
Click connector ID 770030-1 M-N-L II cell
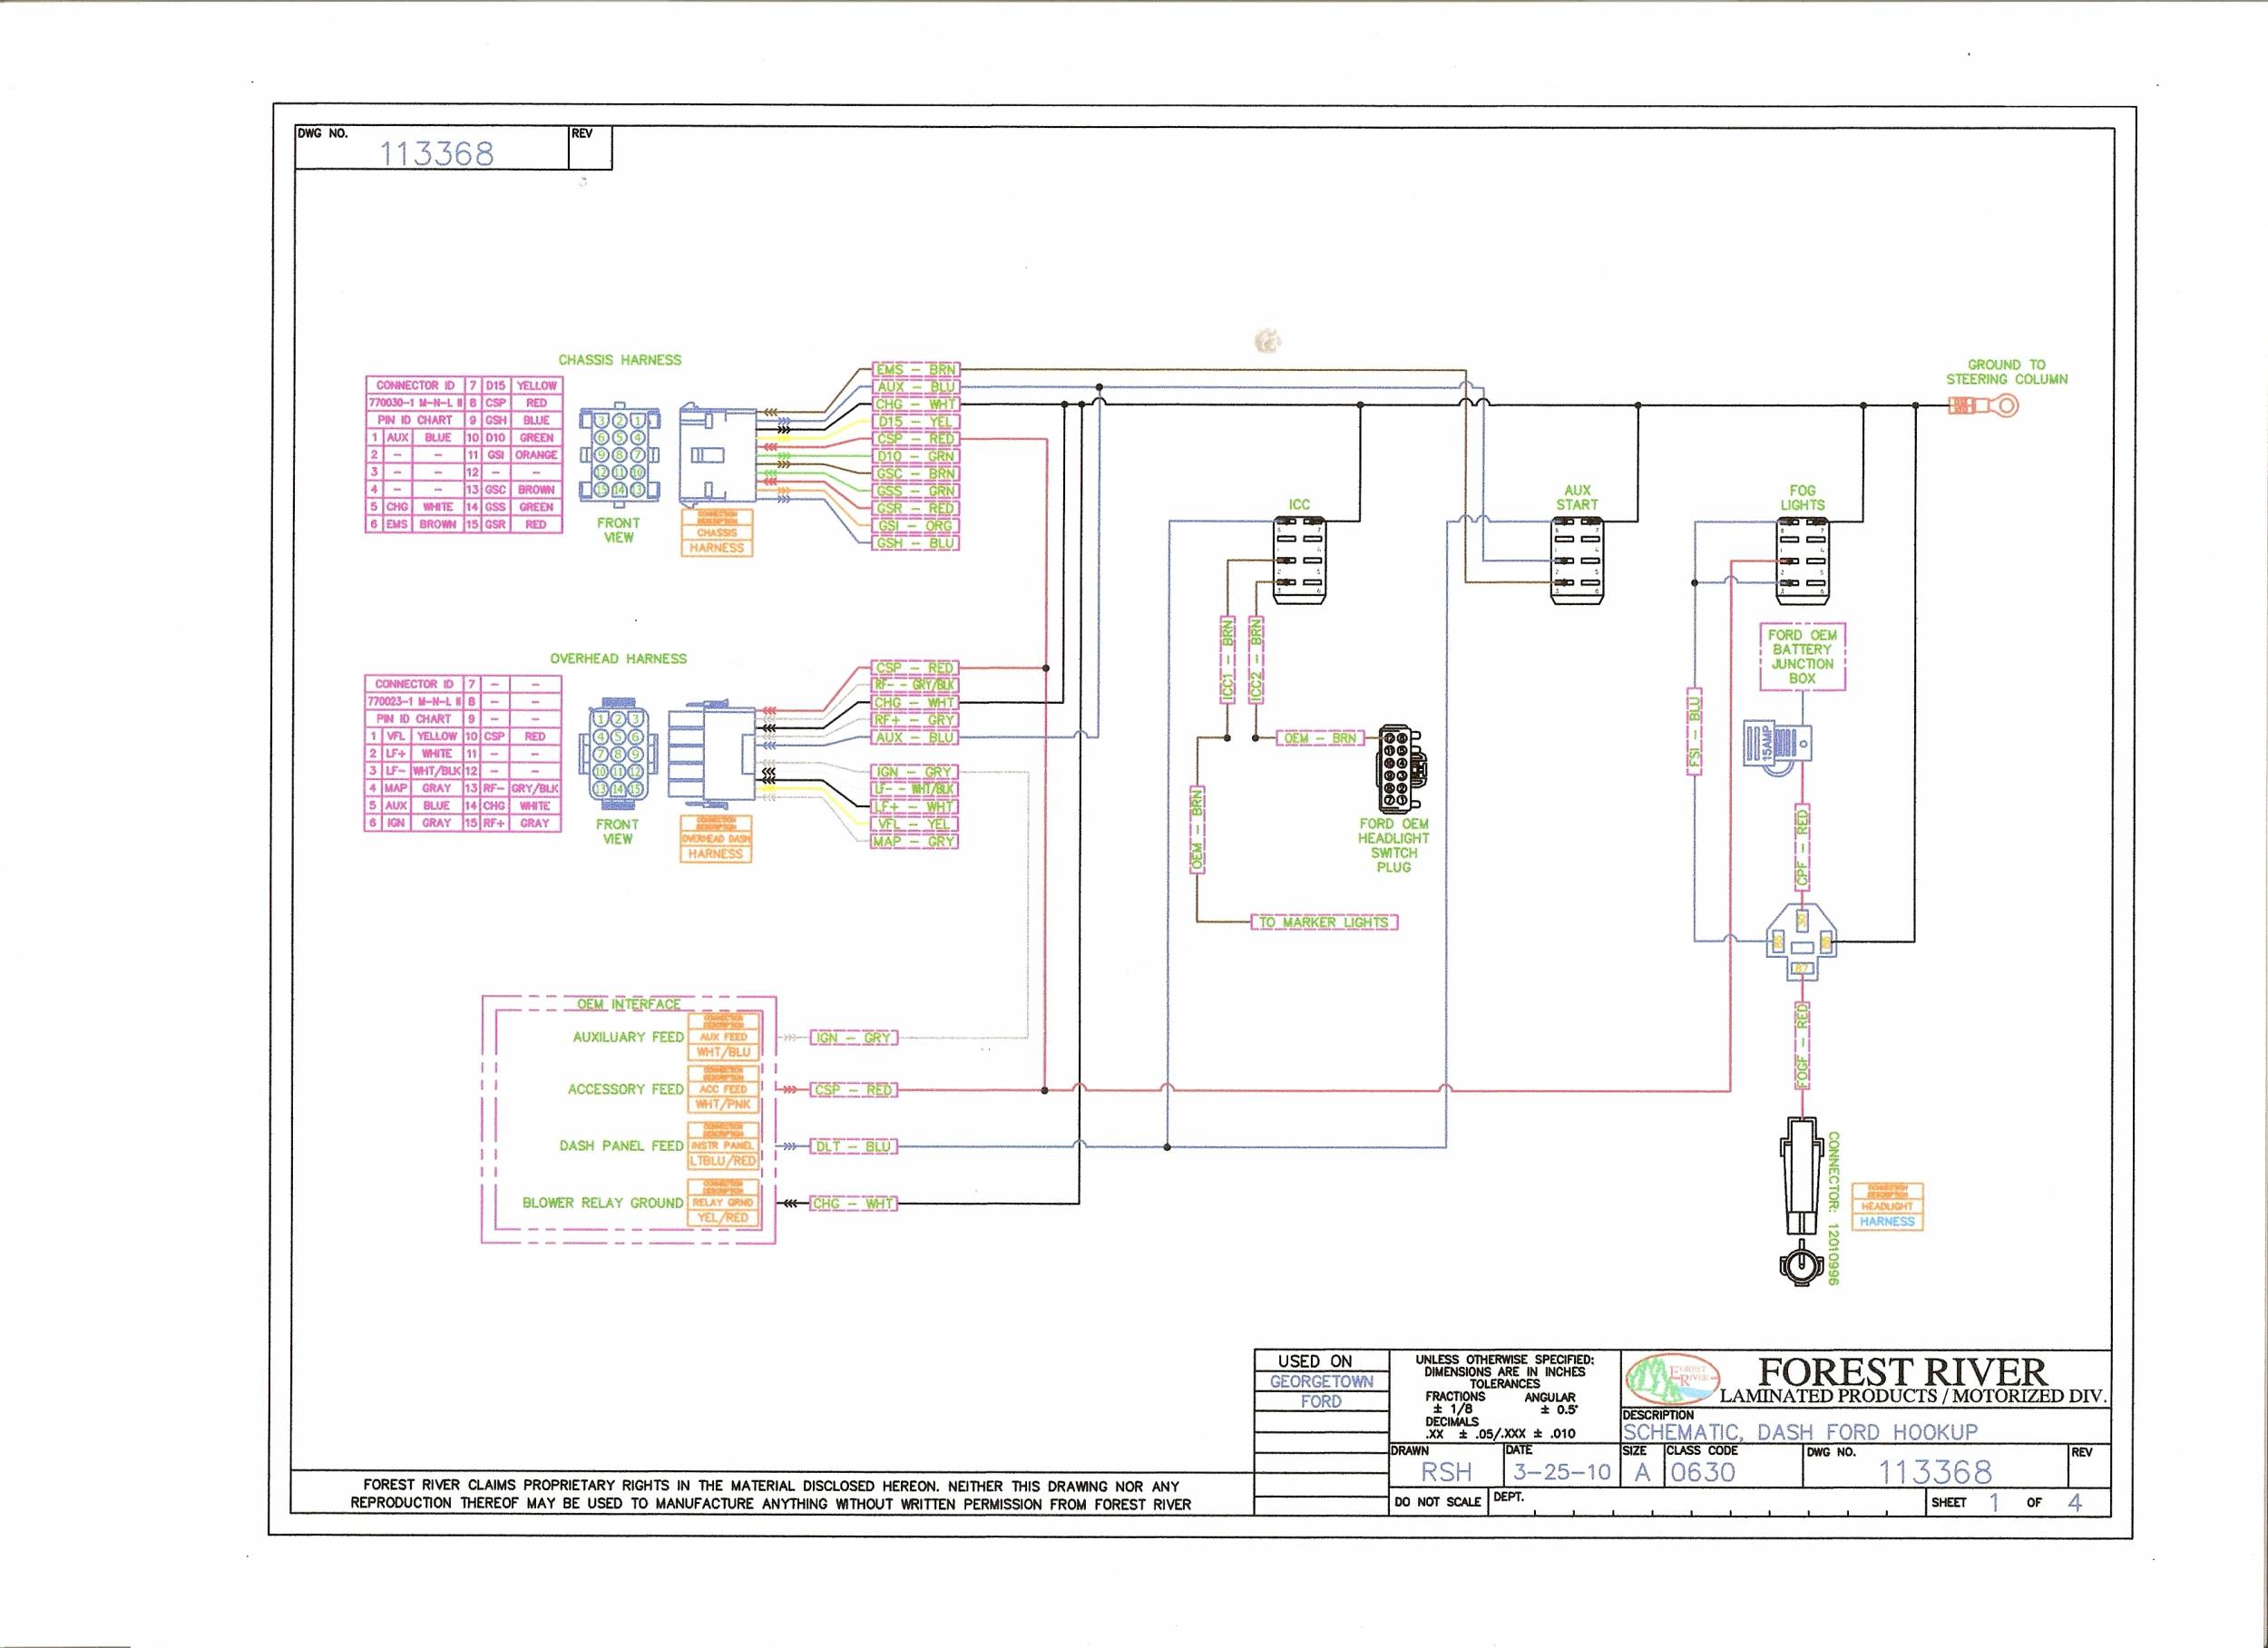(x=415, y=402)
